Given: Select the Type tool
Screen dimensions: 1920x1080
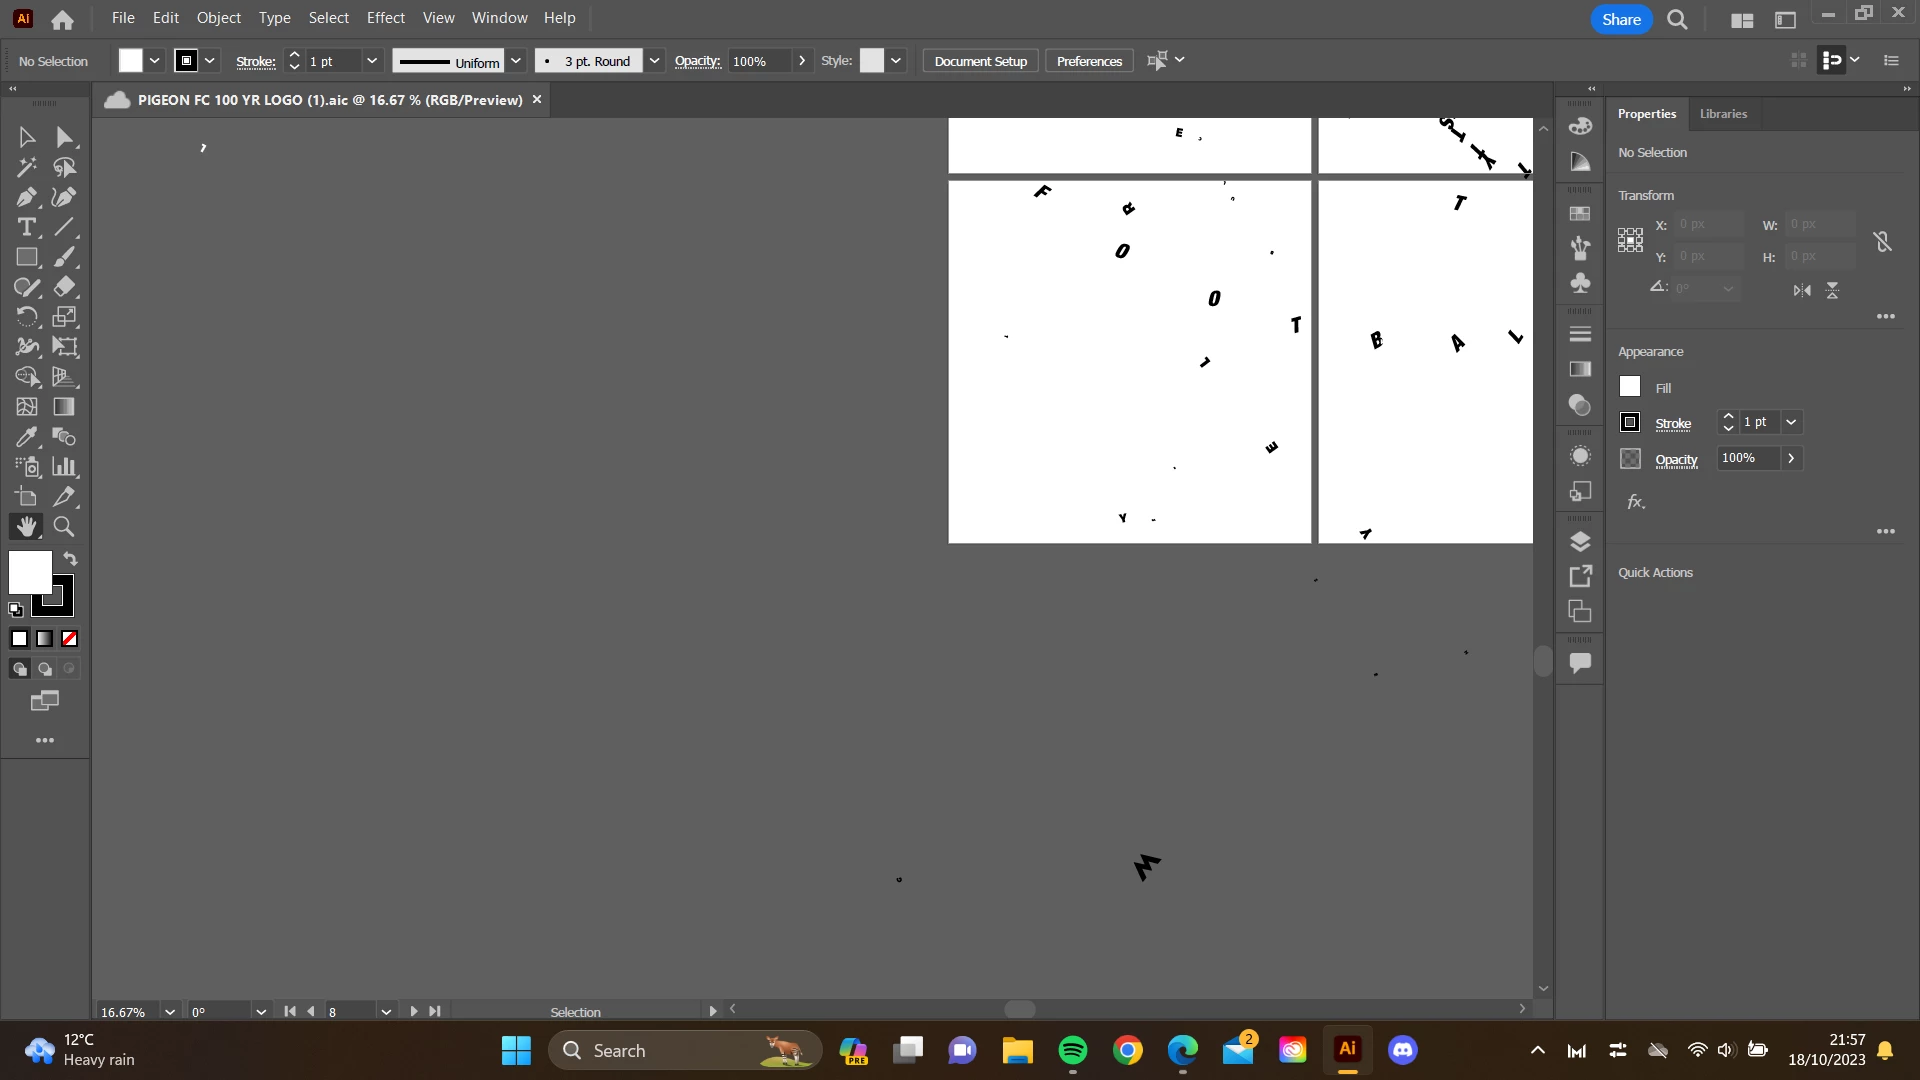Looking at the screenshot, I should (x=27, y=227).
